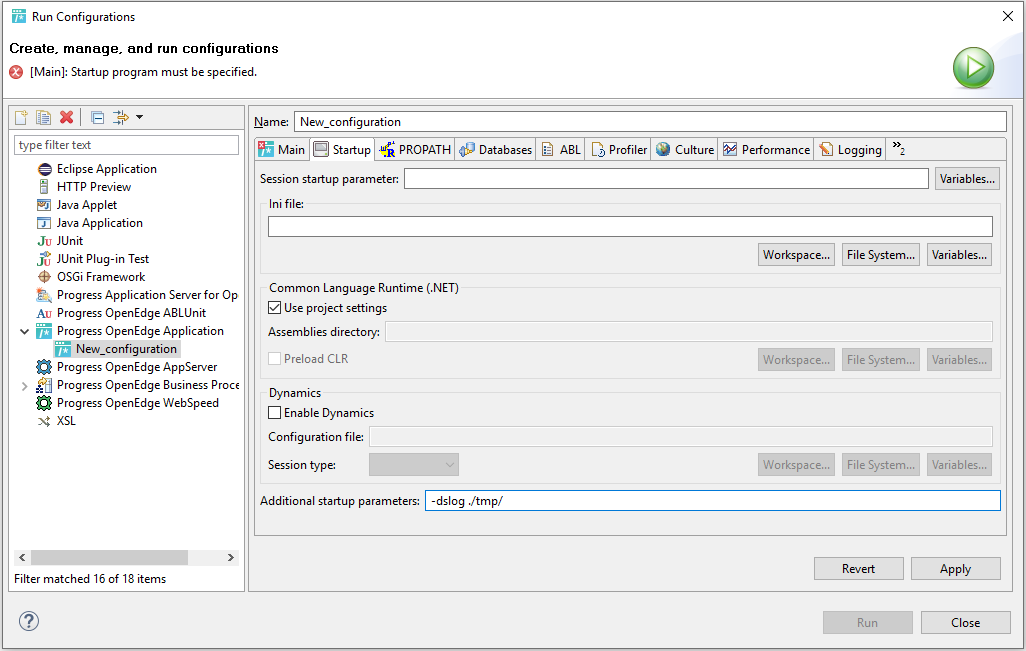The height and width of the screenshot is (651, 1026).
Task: Open help with question mark icon
Action: tap(29, 621)
